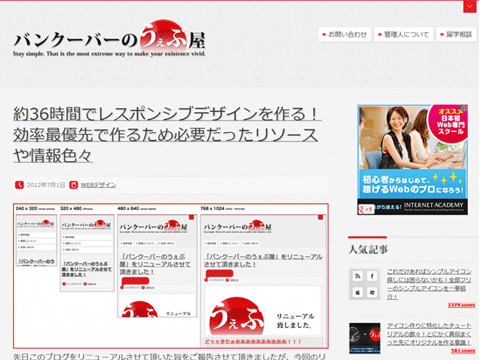Click the red clock date icon
This screenshot has width=480, height=360.
tap(19, 185)
